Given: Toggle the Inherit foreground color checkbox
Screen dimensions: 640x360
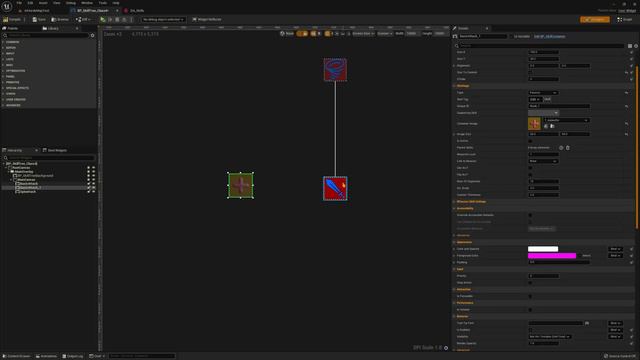Looking at the screenshot, I should [580, 256].
